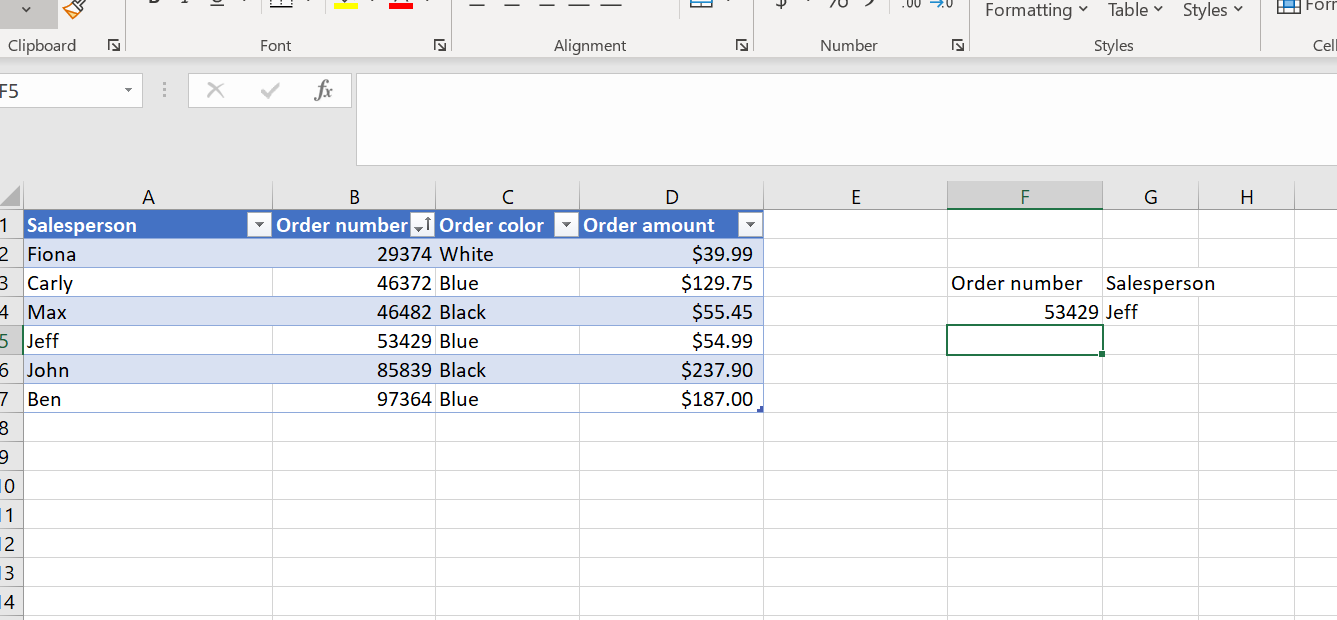Select Blue cell in Ben's row
Viewport: 1337px width, 620px height.
pos(508,399)
